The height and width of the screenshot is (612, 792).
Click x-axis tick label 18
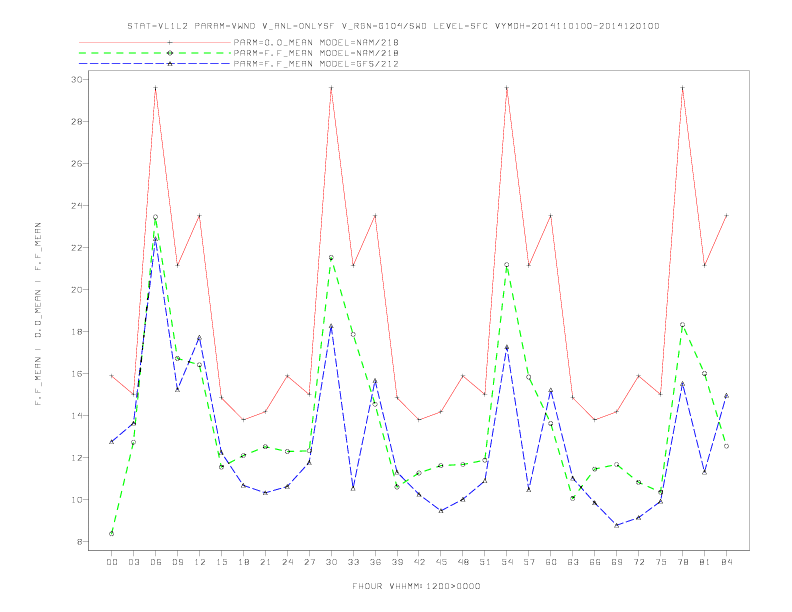(x=243, y=562)
